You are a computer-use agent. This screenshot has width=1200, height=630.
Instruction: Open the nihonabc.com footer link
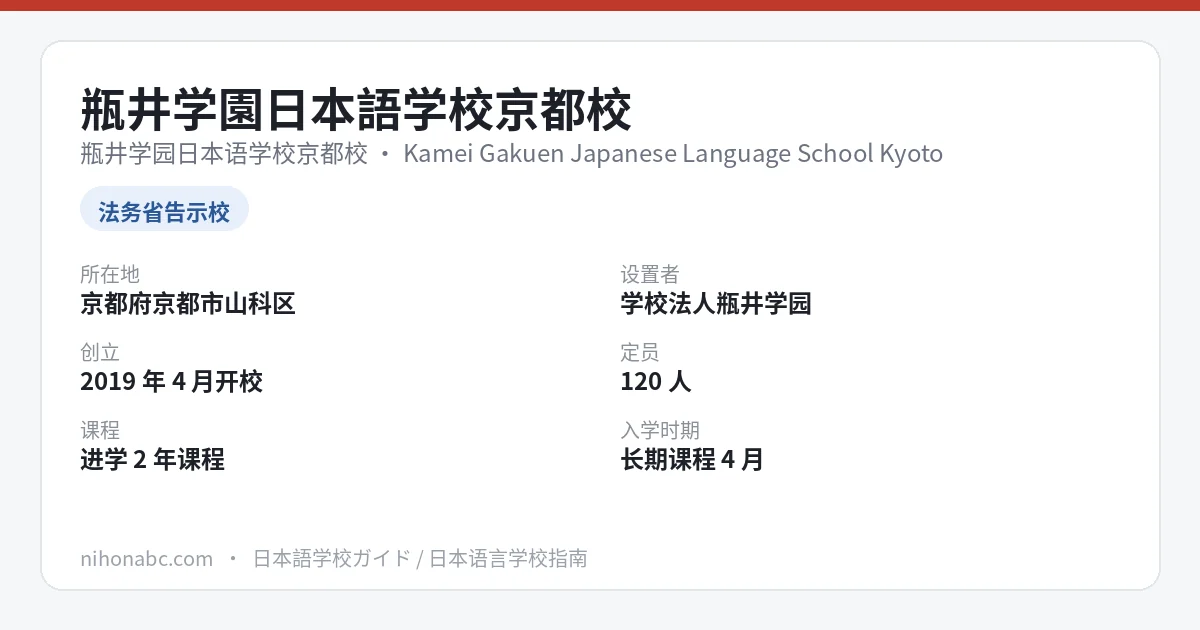[x=146, y=558]
